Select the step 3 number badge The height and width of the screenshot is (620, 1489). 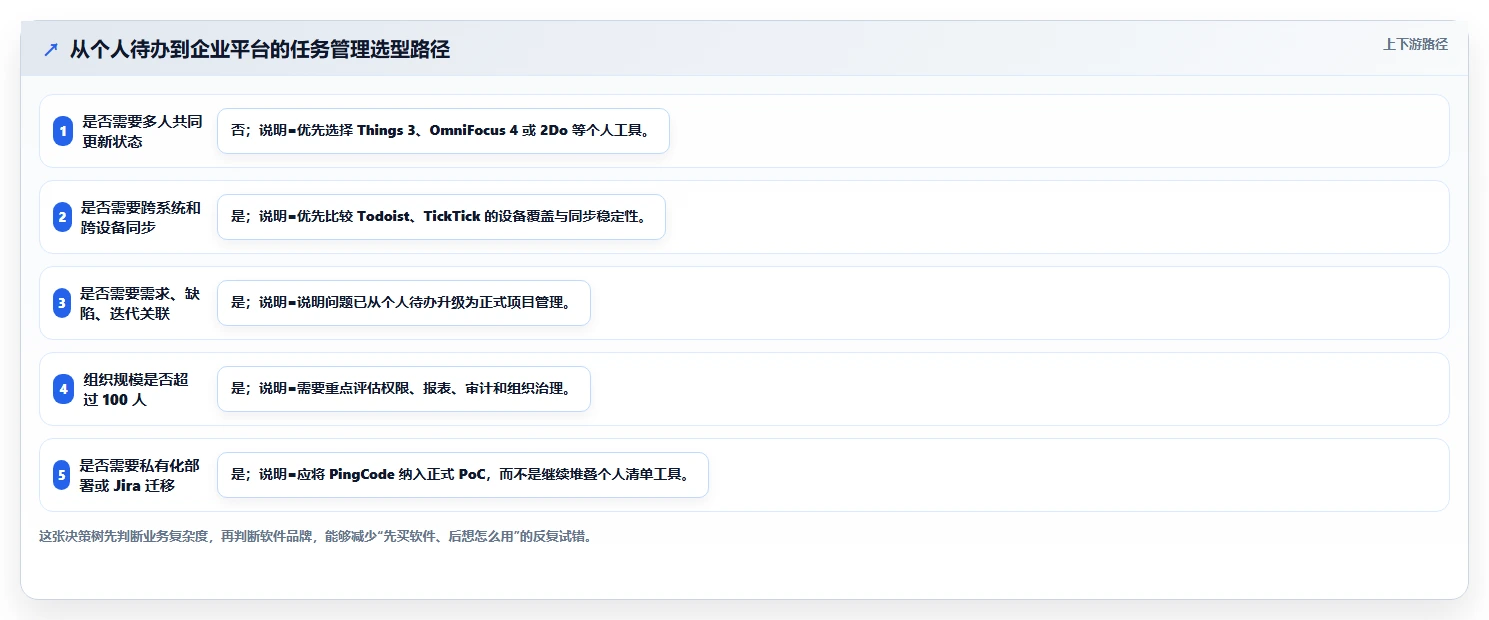click(x=63, y=303)
